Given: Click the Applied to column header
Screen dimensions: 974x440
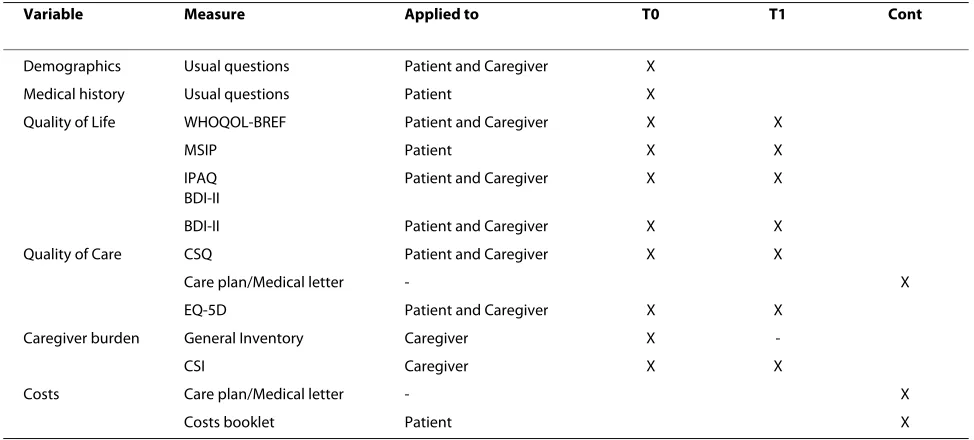Looking at the screenshot, I should point(442,15).
